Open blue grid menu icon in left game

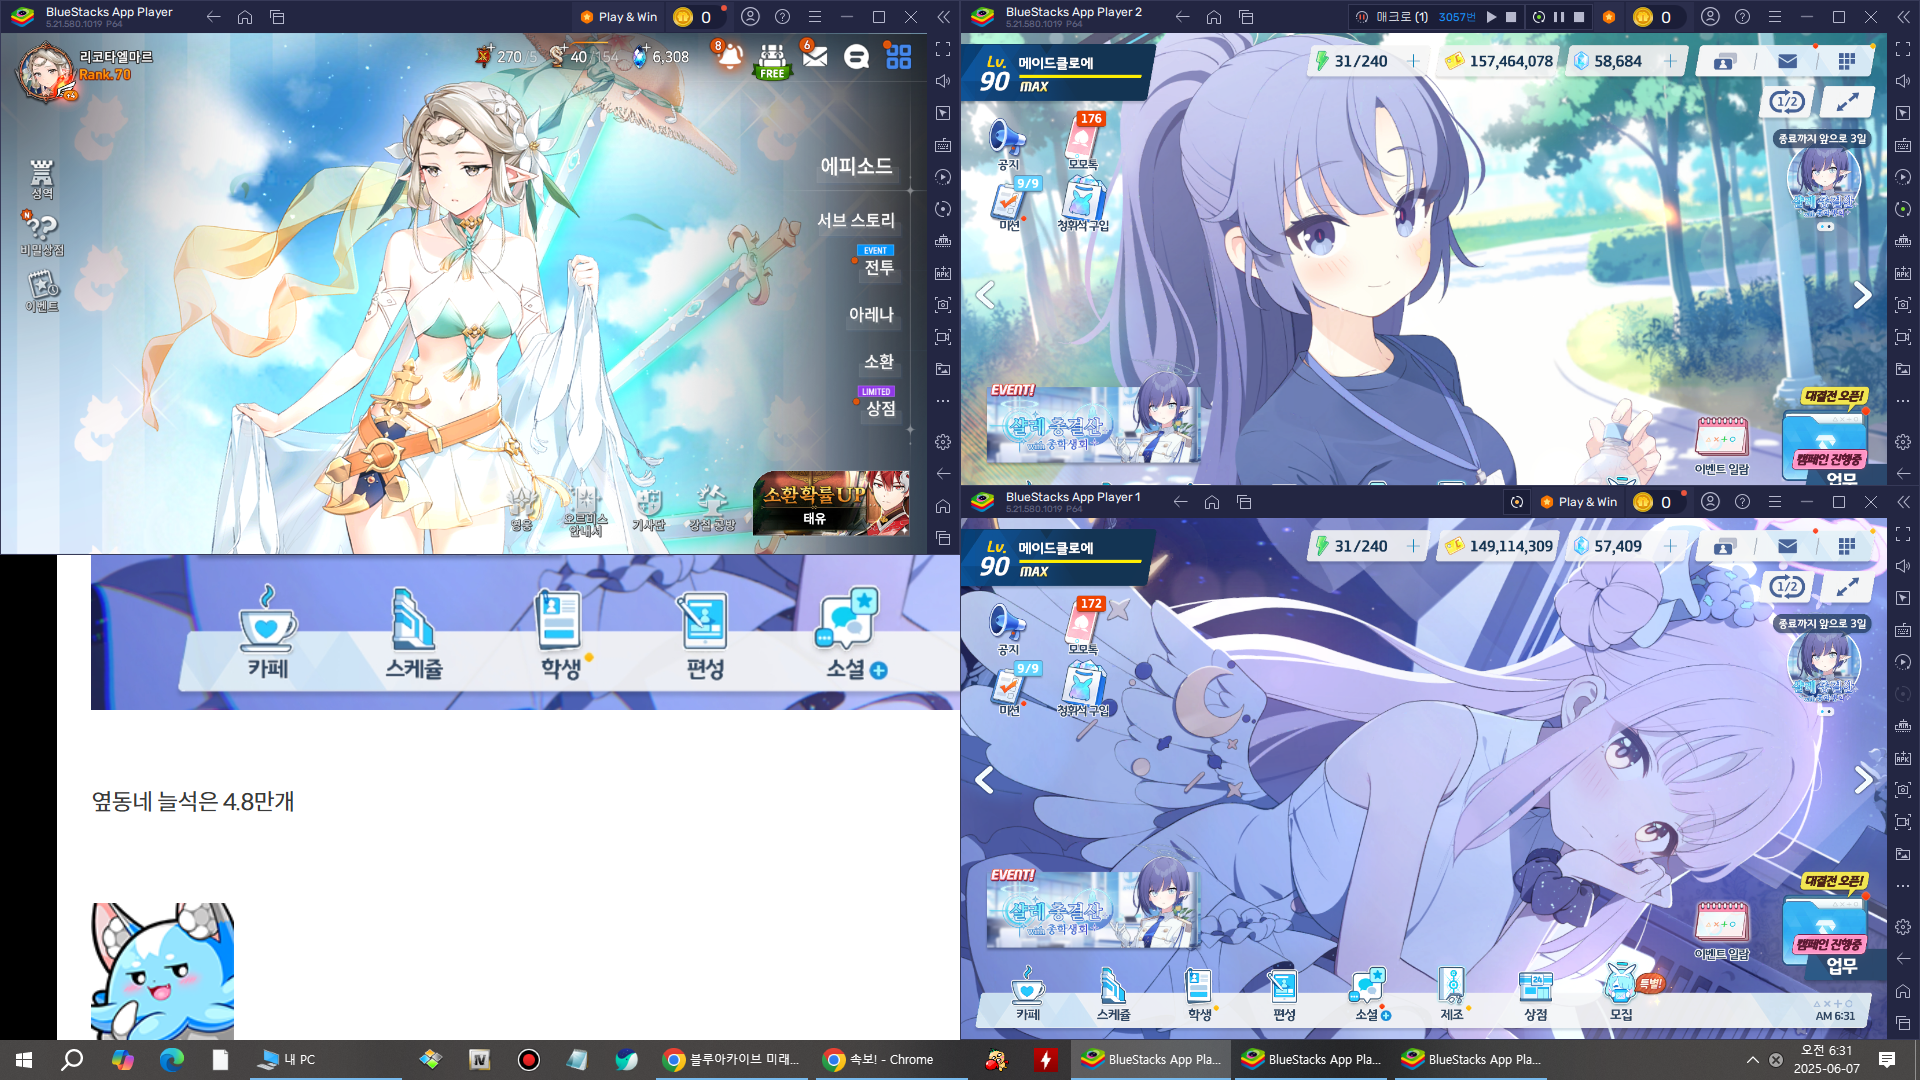898,57
